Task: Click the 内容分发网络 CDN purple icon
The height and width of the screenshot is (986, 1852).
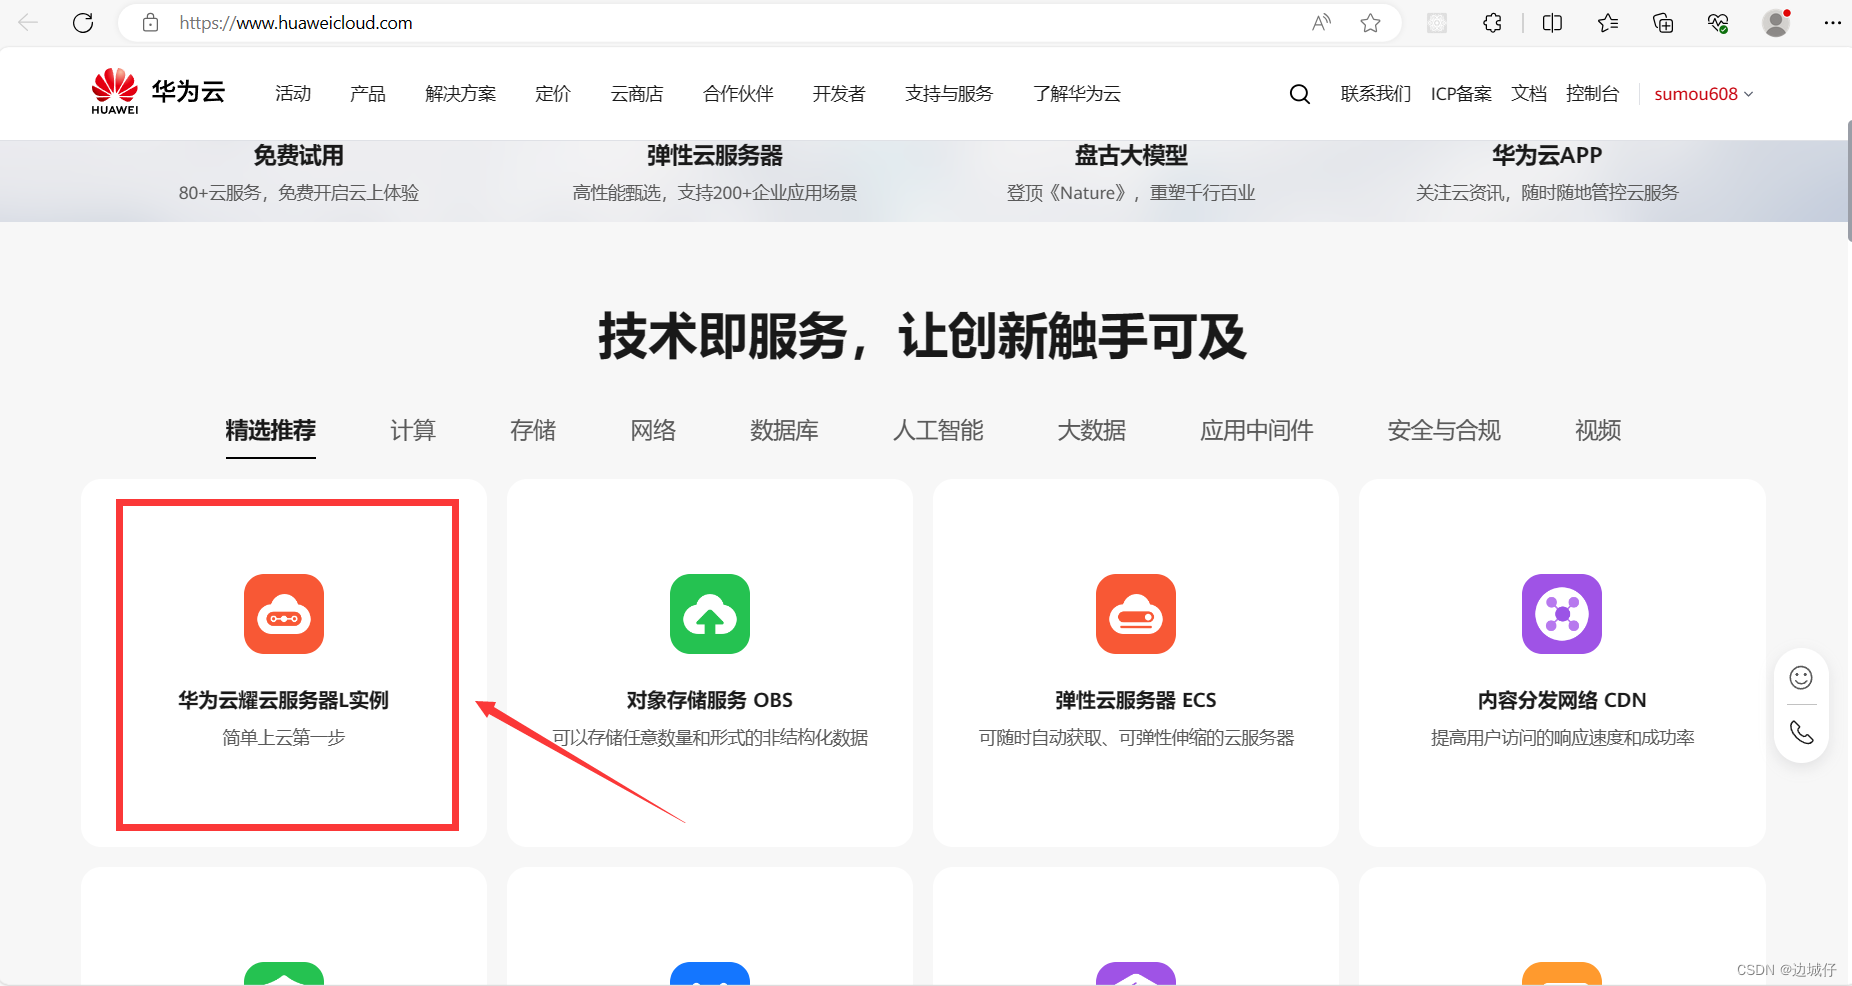Action: pyautogui.click(x=1562, y=614)
